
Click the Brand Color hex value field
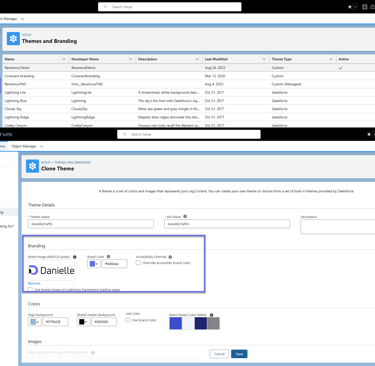[x=114, y=264]
